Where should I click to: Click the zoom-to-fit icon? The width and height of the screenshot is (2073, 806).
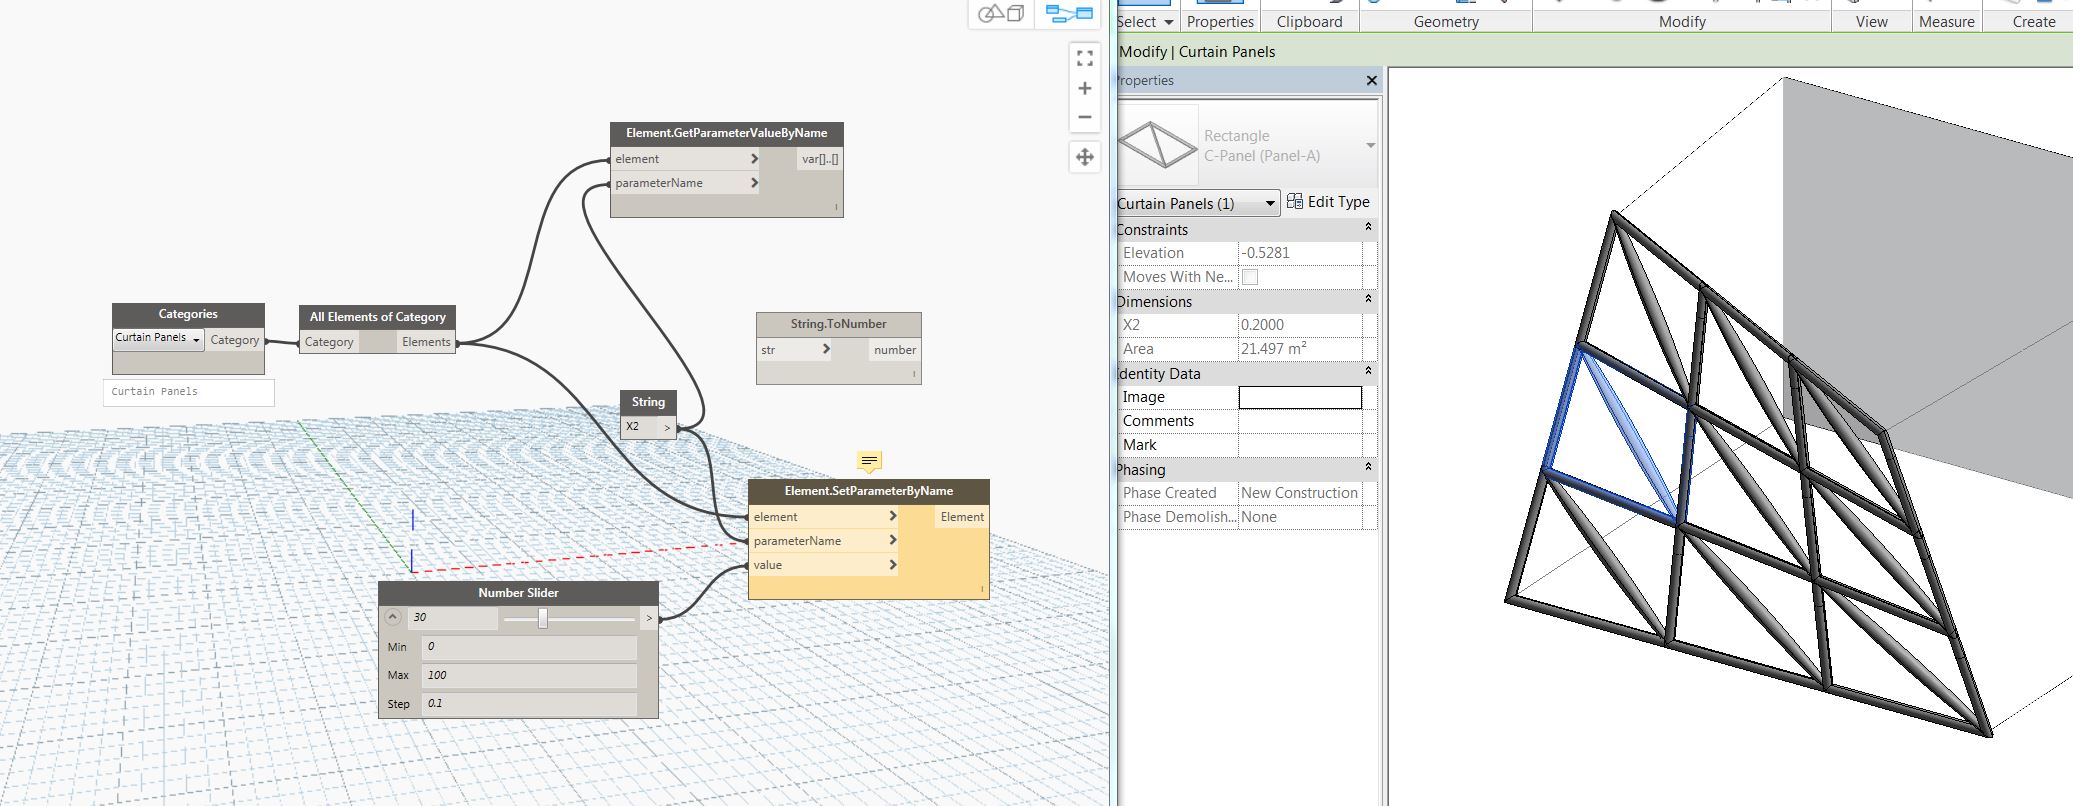tap(1084, 59)
